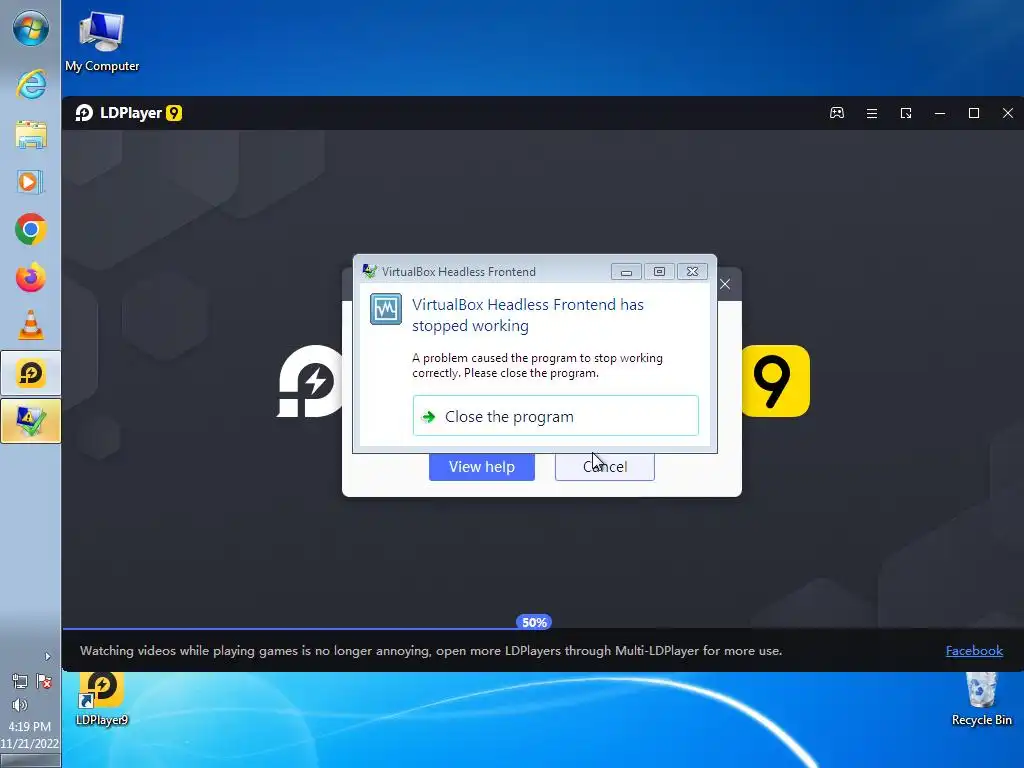Launch VLC media player from taskbar

point(31,325)
